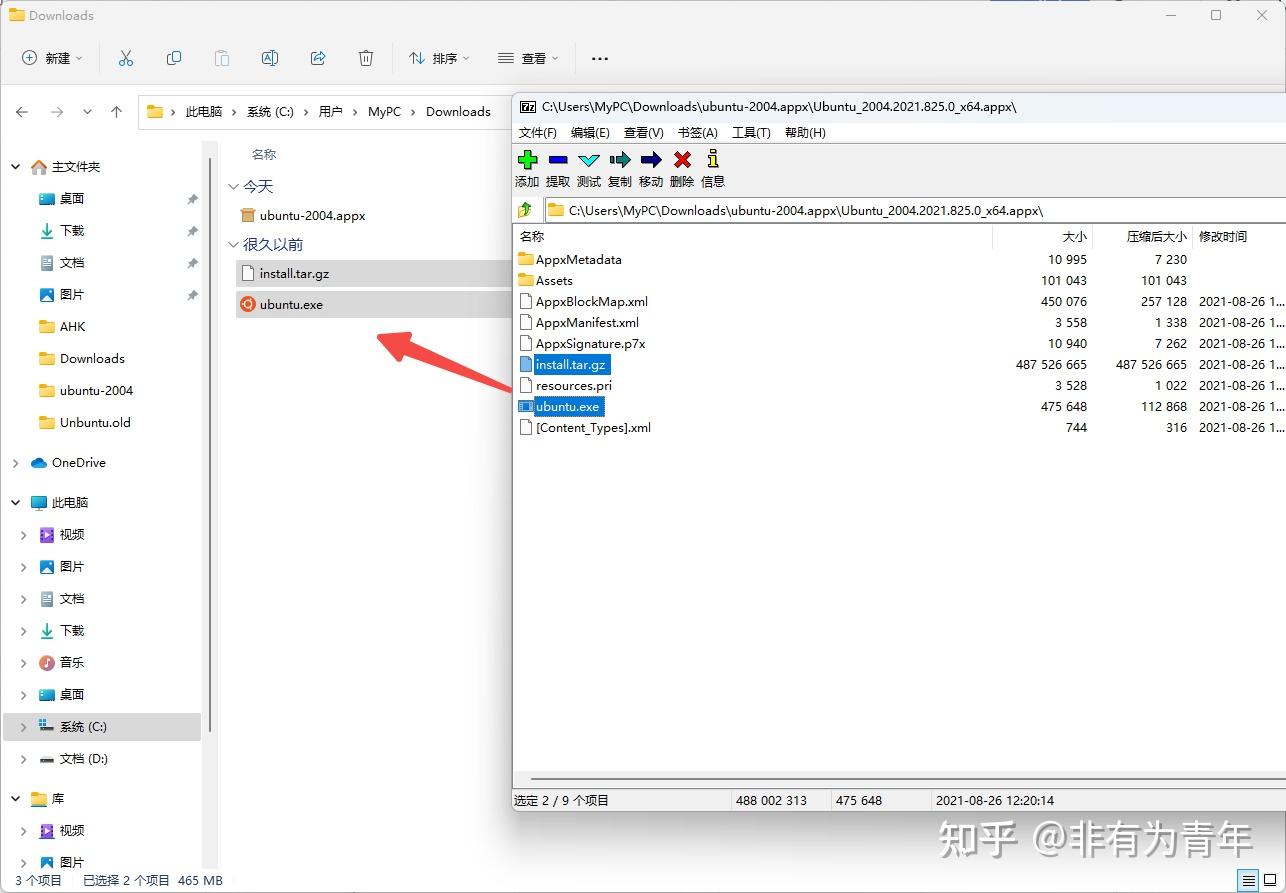Viewport: 1286px width, 893px height.
Task: Click the Cut scissors icon in Explorer toolbar
Action: tap(125, 58)
